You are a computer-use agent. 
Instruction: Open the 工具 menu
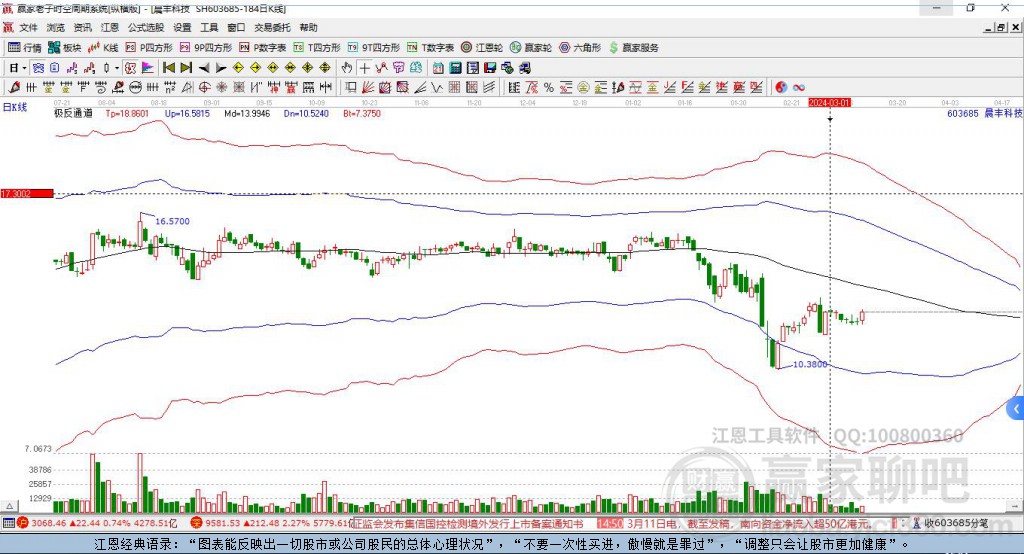pos(209,27)
